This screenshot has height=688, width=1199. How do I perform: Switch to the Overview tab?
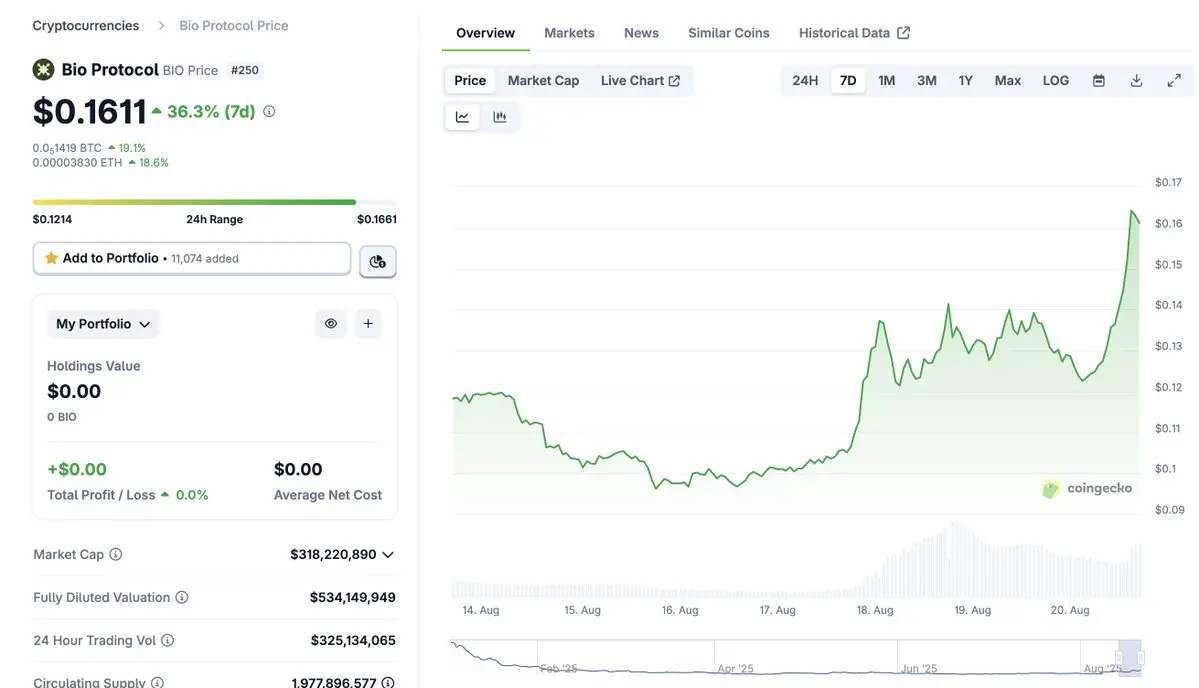coord(486,33)
